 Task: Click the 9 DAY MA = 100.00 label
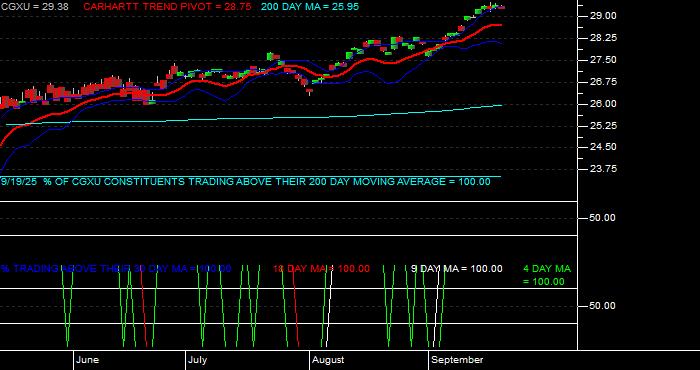[x=456, y=269]
